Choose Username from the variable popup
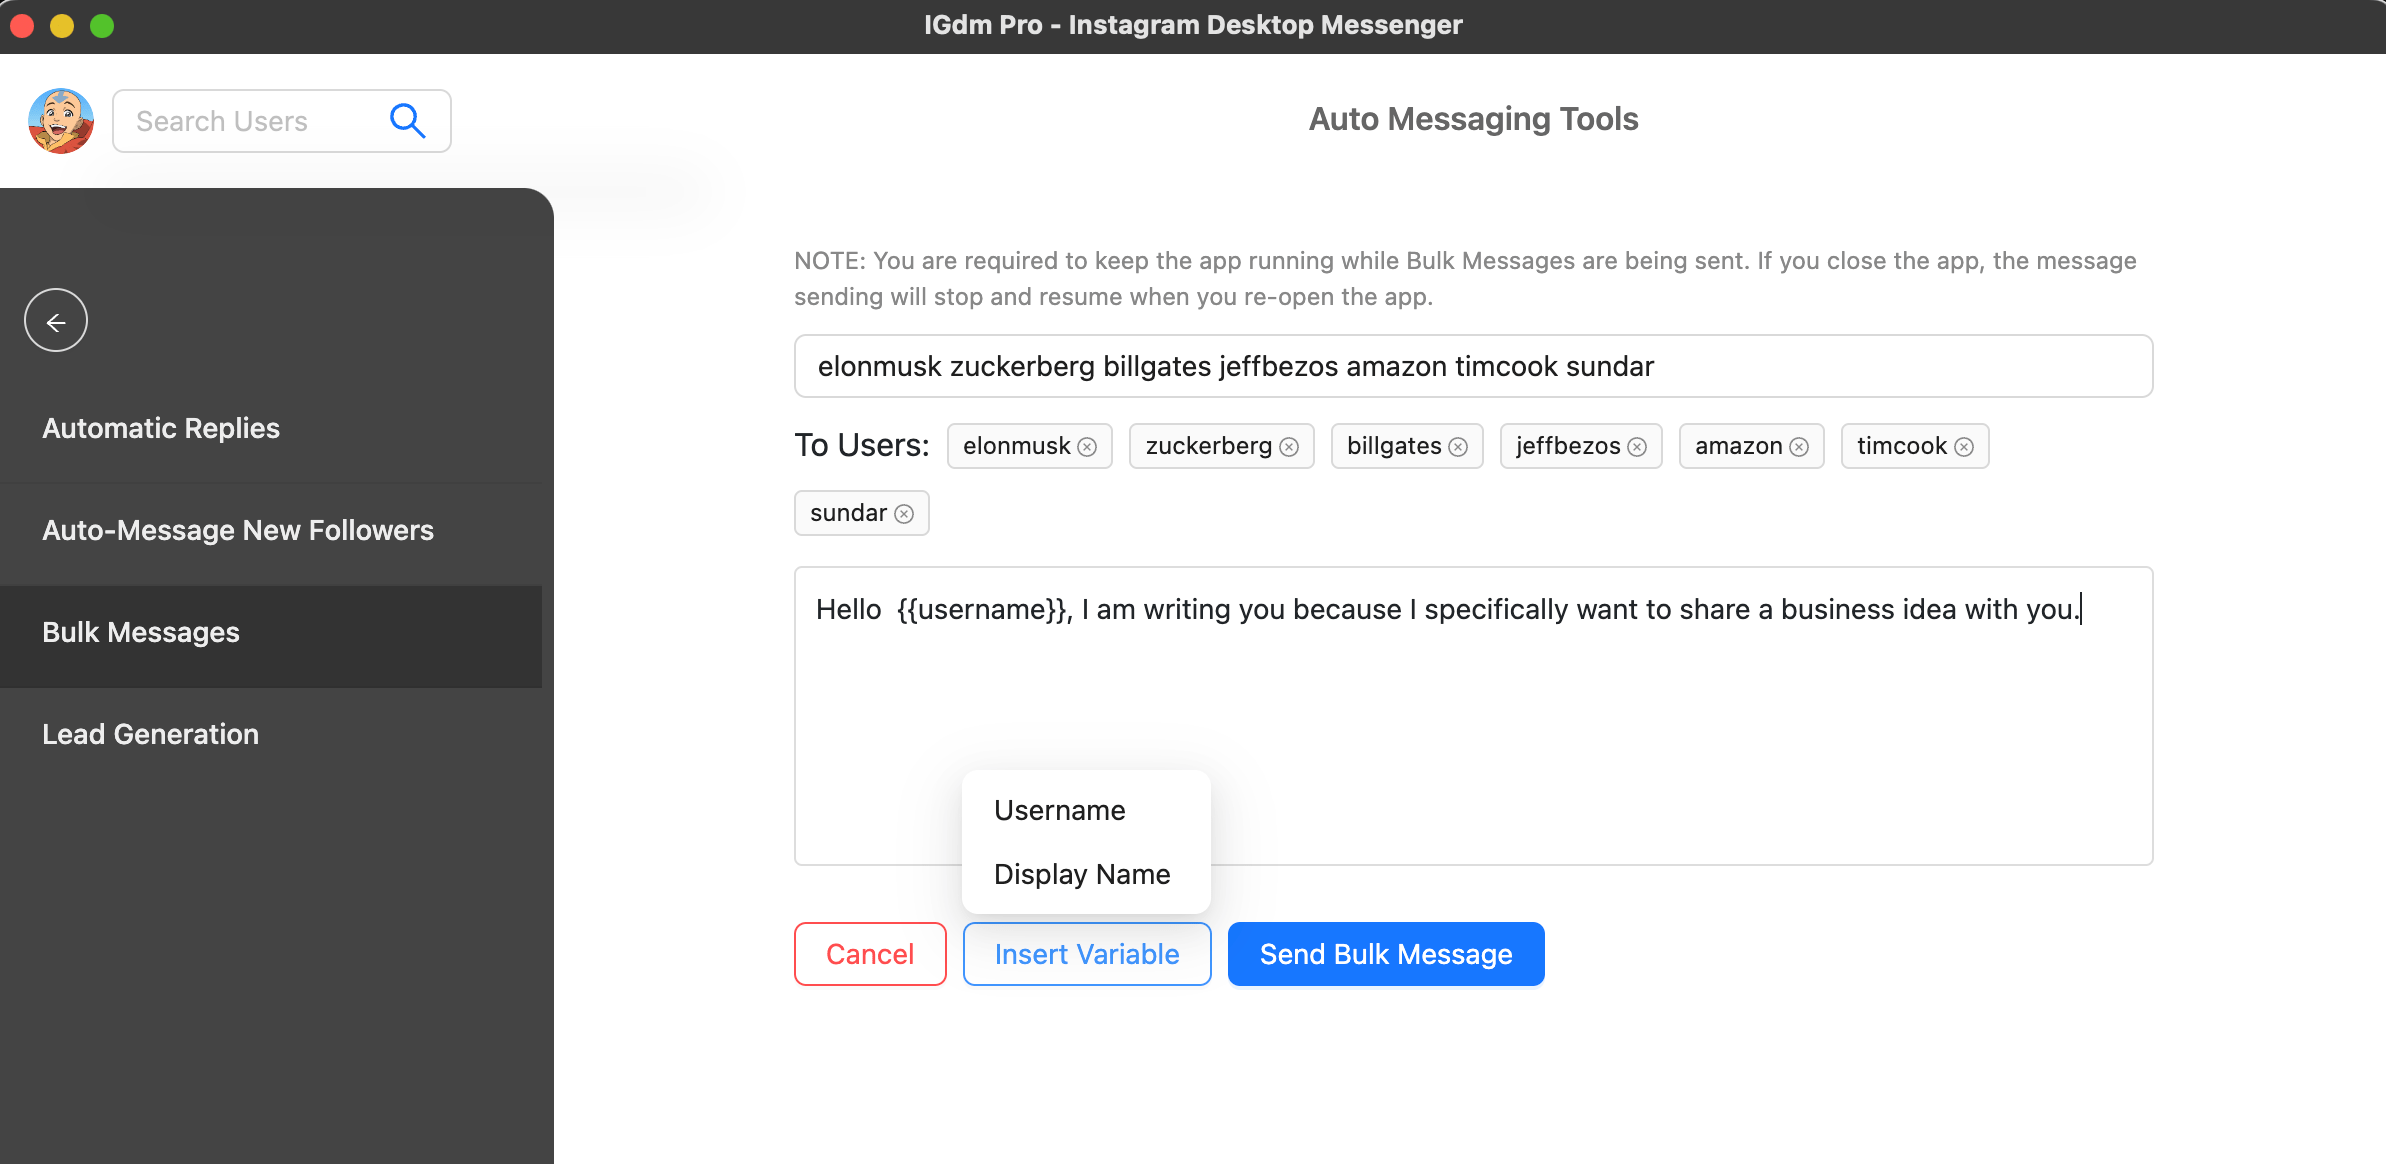 (x=1059, y=810)
